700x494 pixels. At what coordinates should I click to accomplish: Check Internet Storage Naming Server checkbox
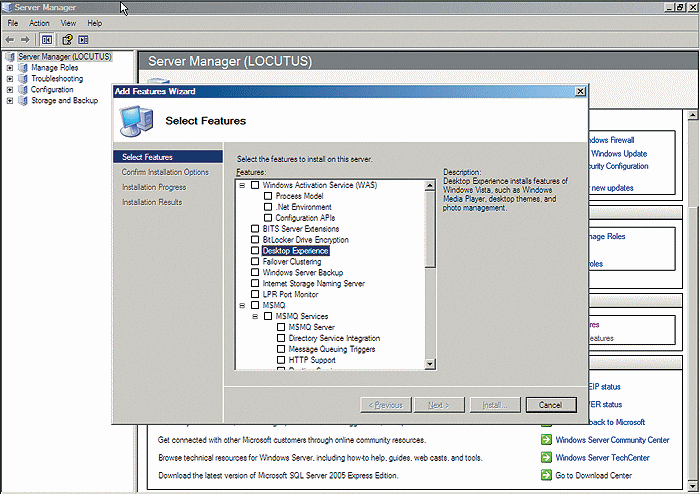pos(255,283)
